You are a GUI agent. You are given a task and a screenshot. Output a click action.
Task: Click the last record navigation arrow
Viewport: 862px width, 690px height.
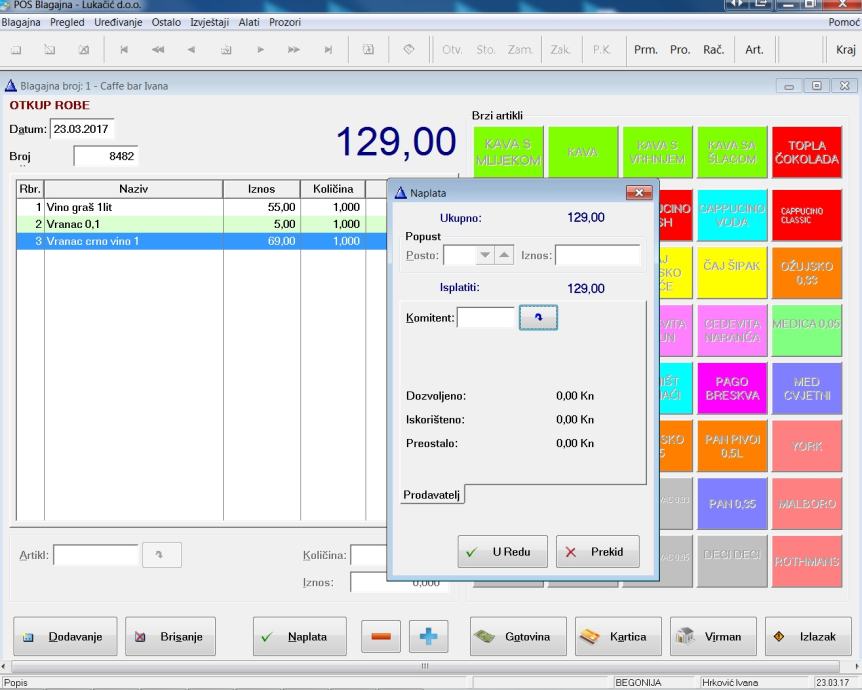(328, 49)
